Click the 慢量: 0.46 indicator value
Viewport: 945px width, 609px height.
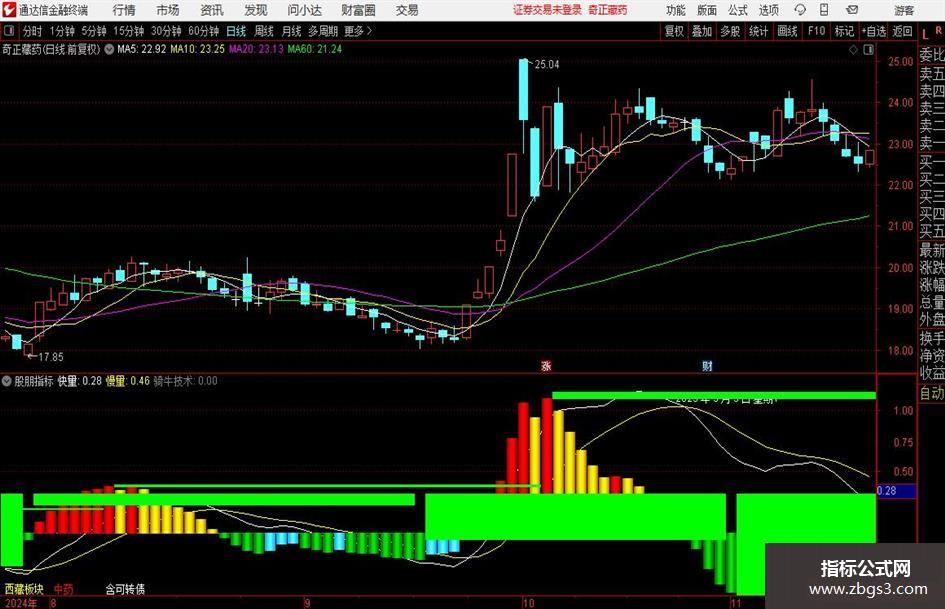pyautogui.click(x=127, y=380)
